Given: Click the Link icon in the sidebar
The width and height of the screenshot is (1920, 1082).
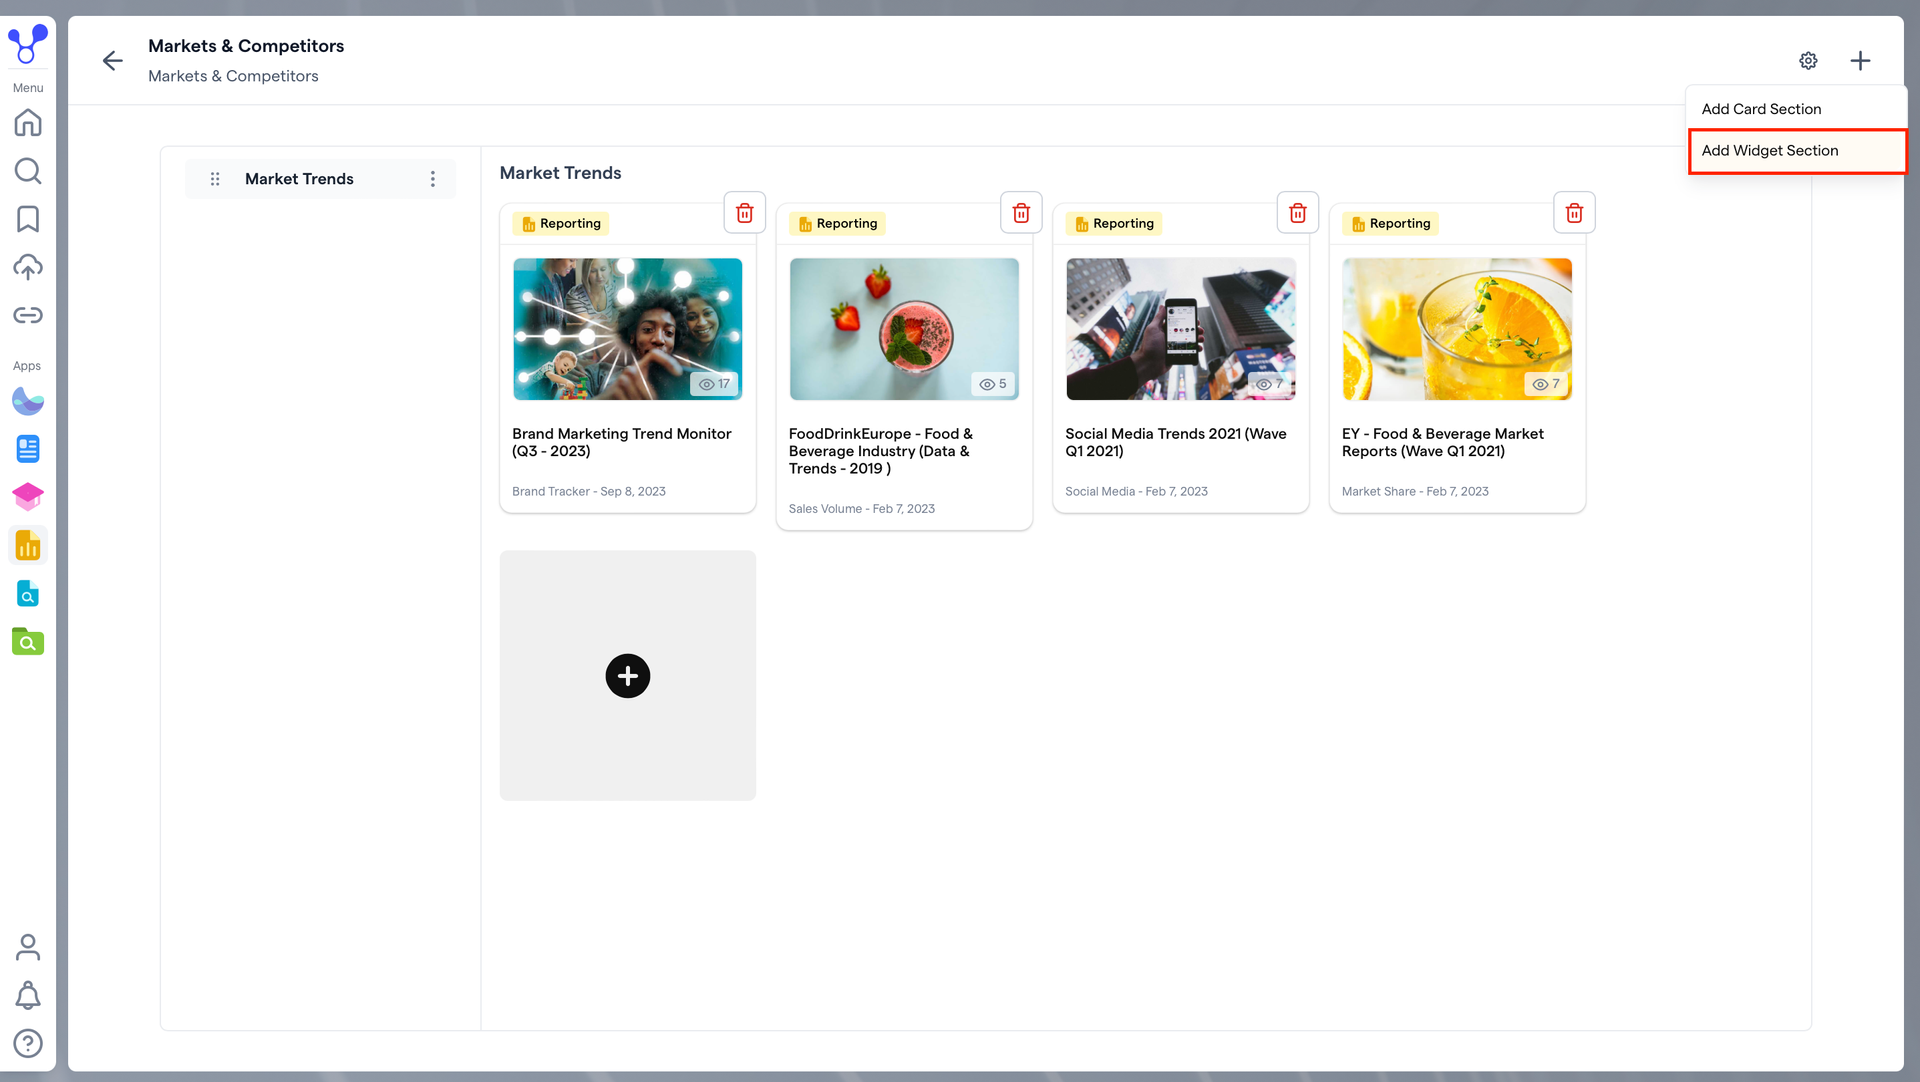Looking at the screenshot, I should [28, 315].
